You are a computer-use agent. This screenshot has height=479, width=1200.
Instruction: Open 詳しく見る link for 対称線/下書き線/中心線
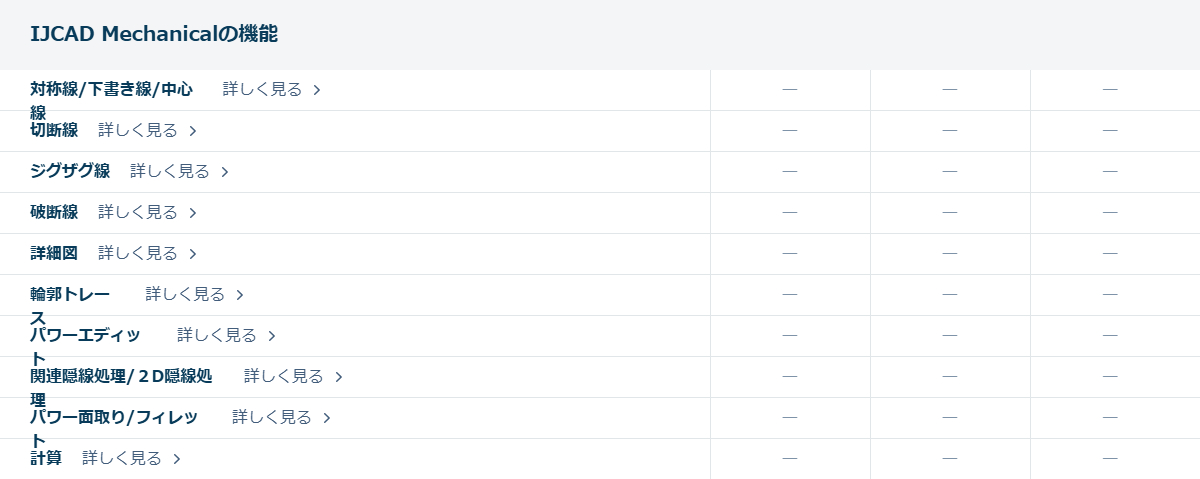point(262,89)
